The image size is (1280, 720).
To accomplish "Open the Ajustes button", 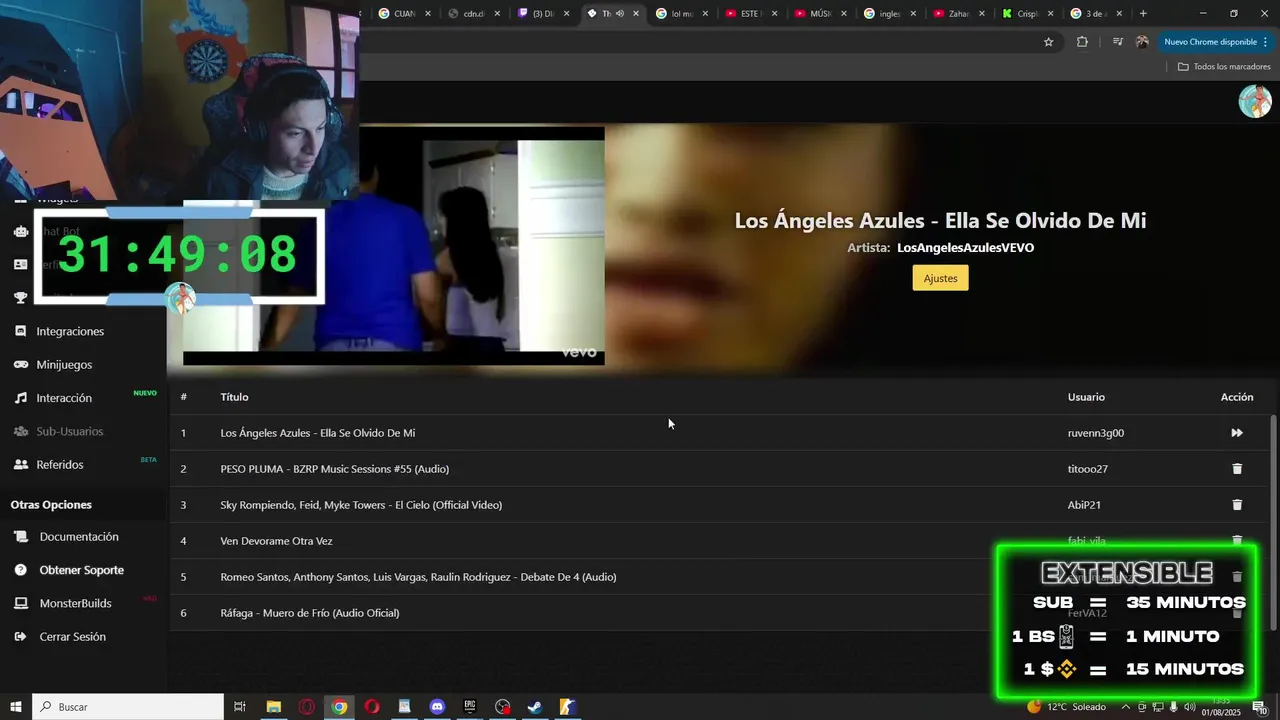I will [940, 278].
